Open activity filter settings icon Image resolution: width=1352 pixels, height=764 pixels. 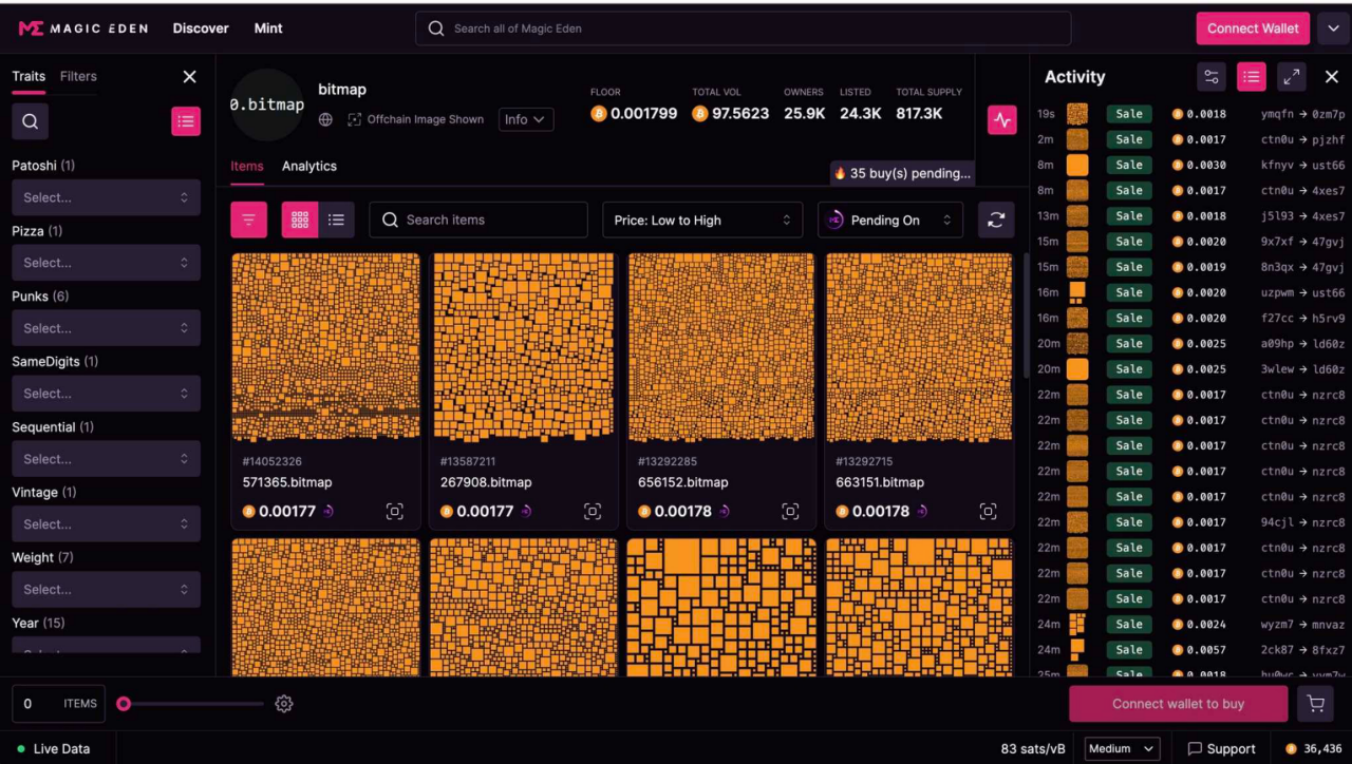click(1211, 77)
